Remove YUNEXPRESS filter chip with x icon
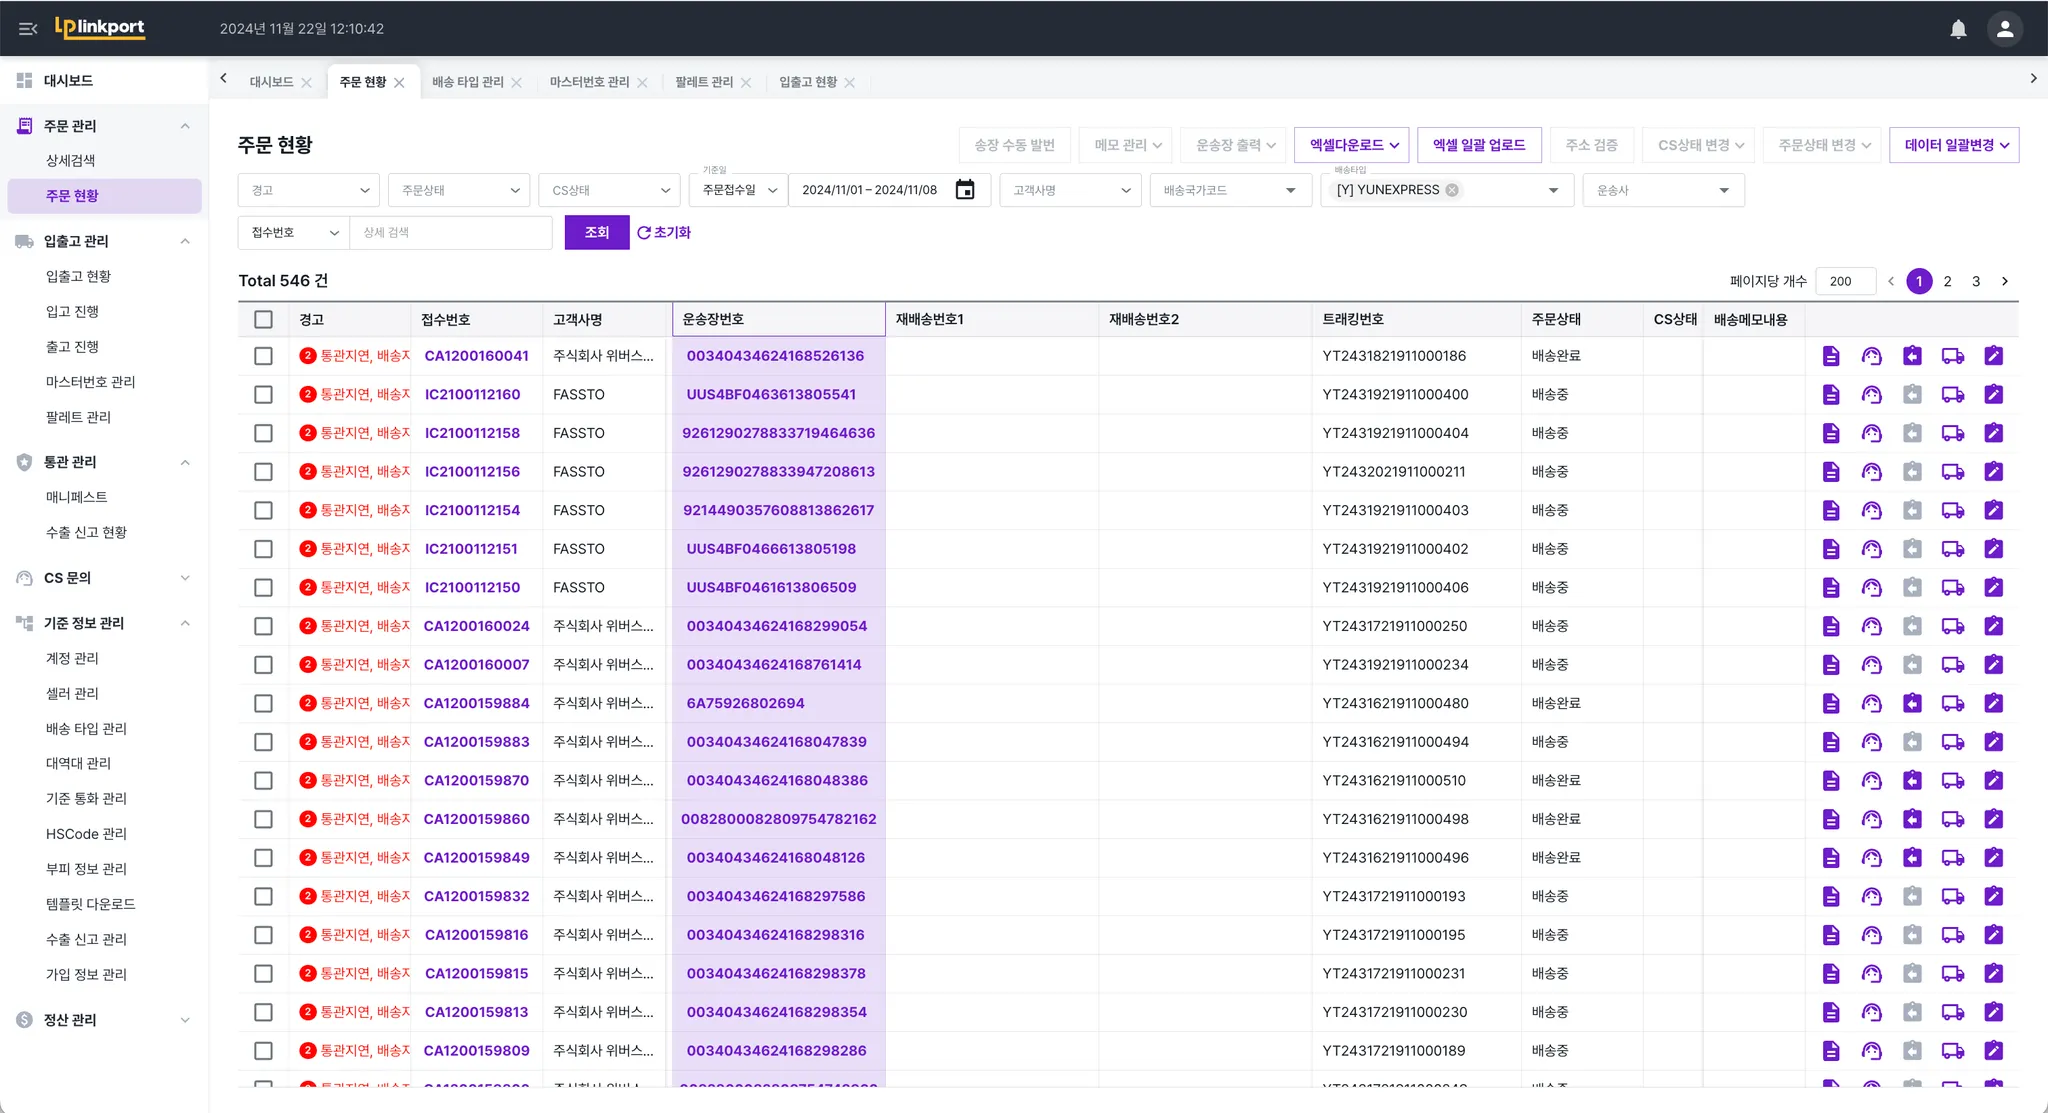 pyautogui.click(x=1452, y=190)
